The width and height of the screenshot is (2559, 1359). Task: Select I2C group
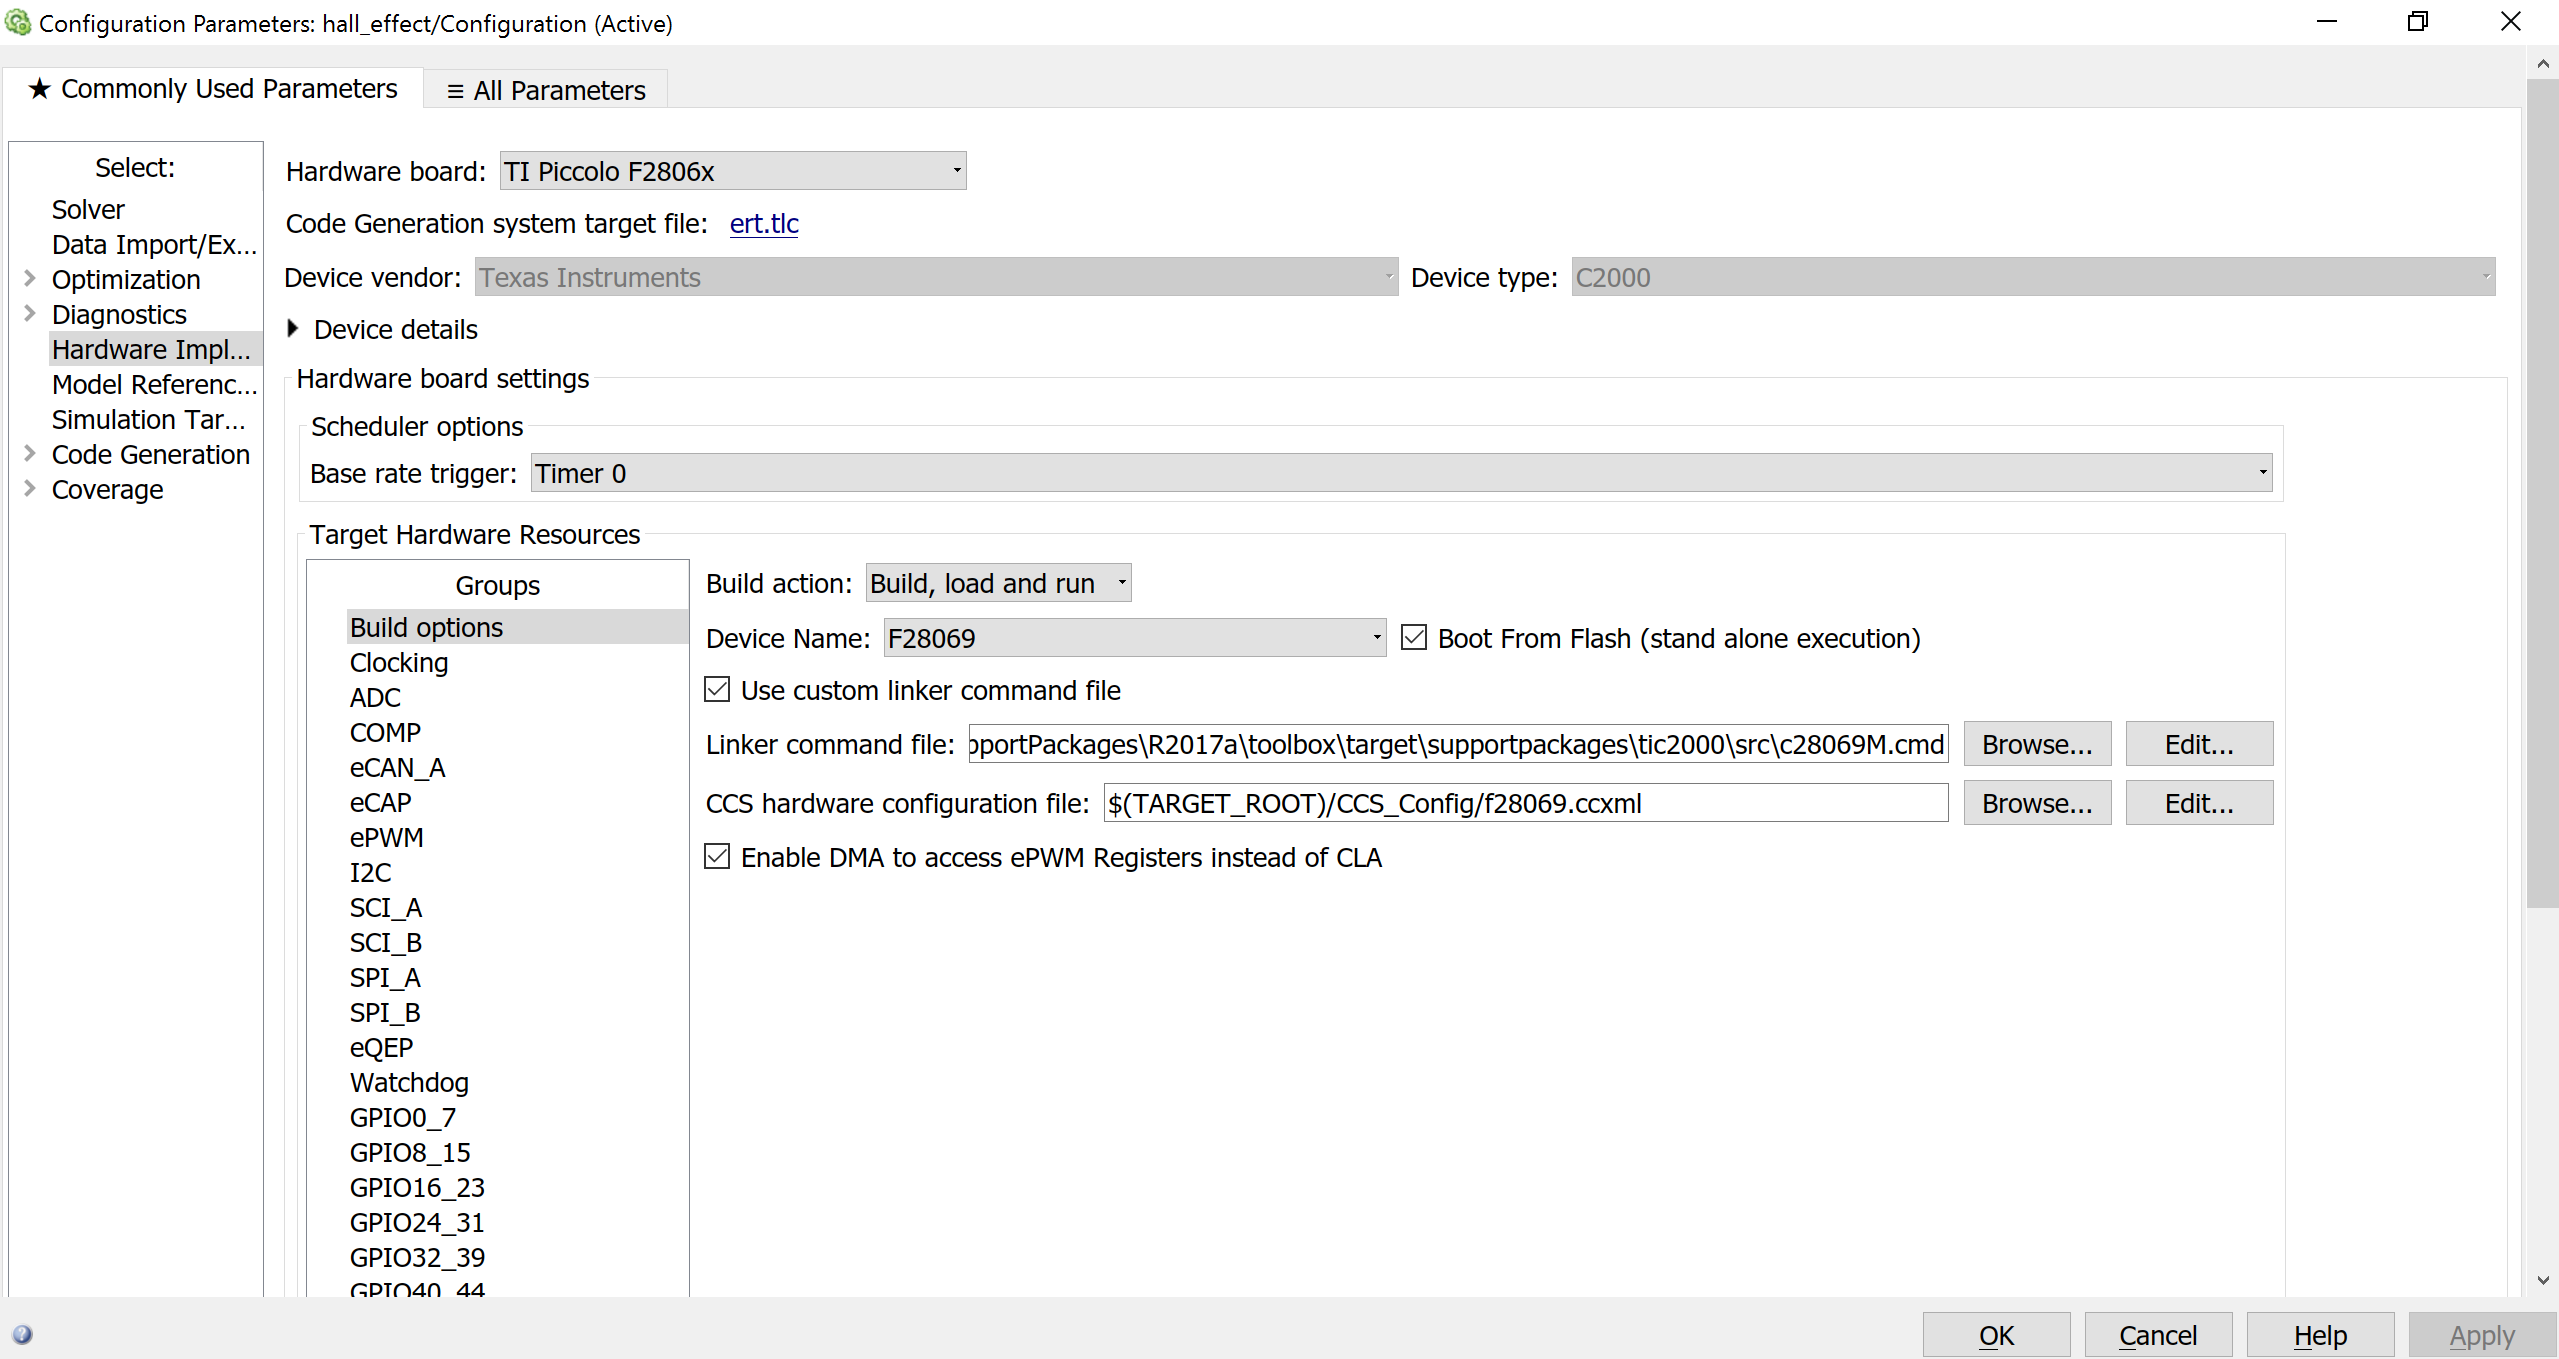(x=370, y=872)
